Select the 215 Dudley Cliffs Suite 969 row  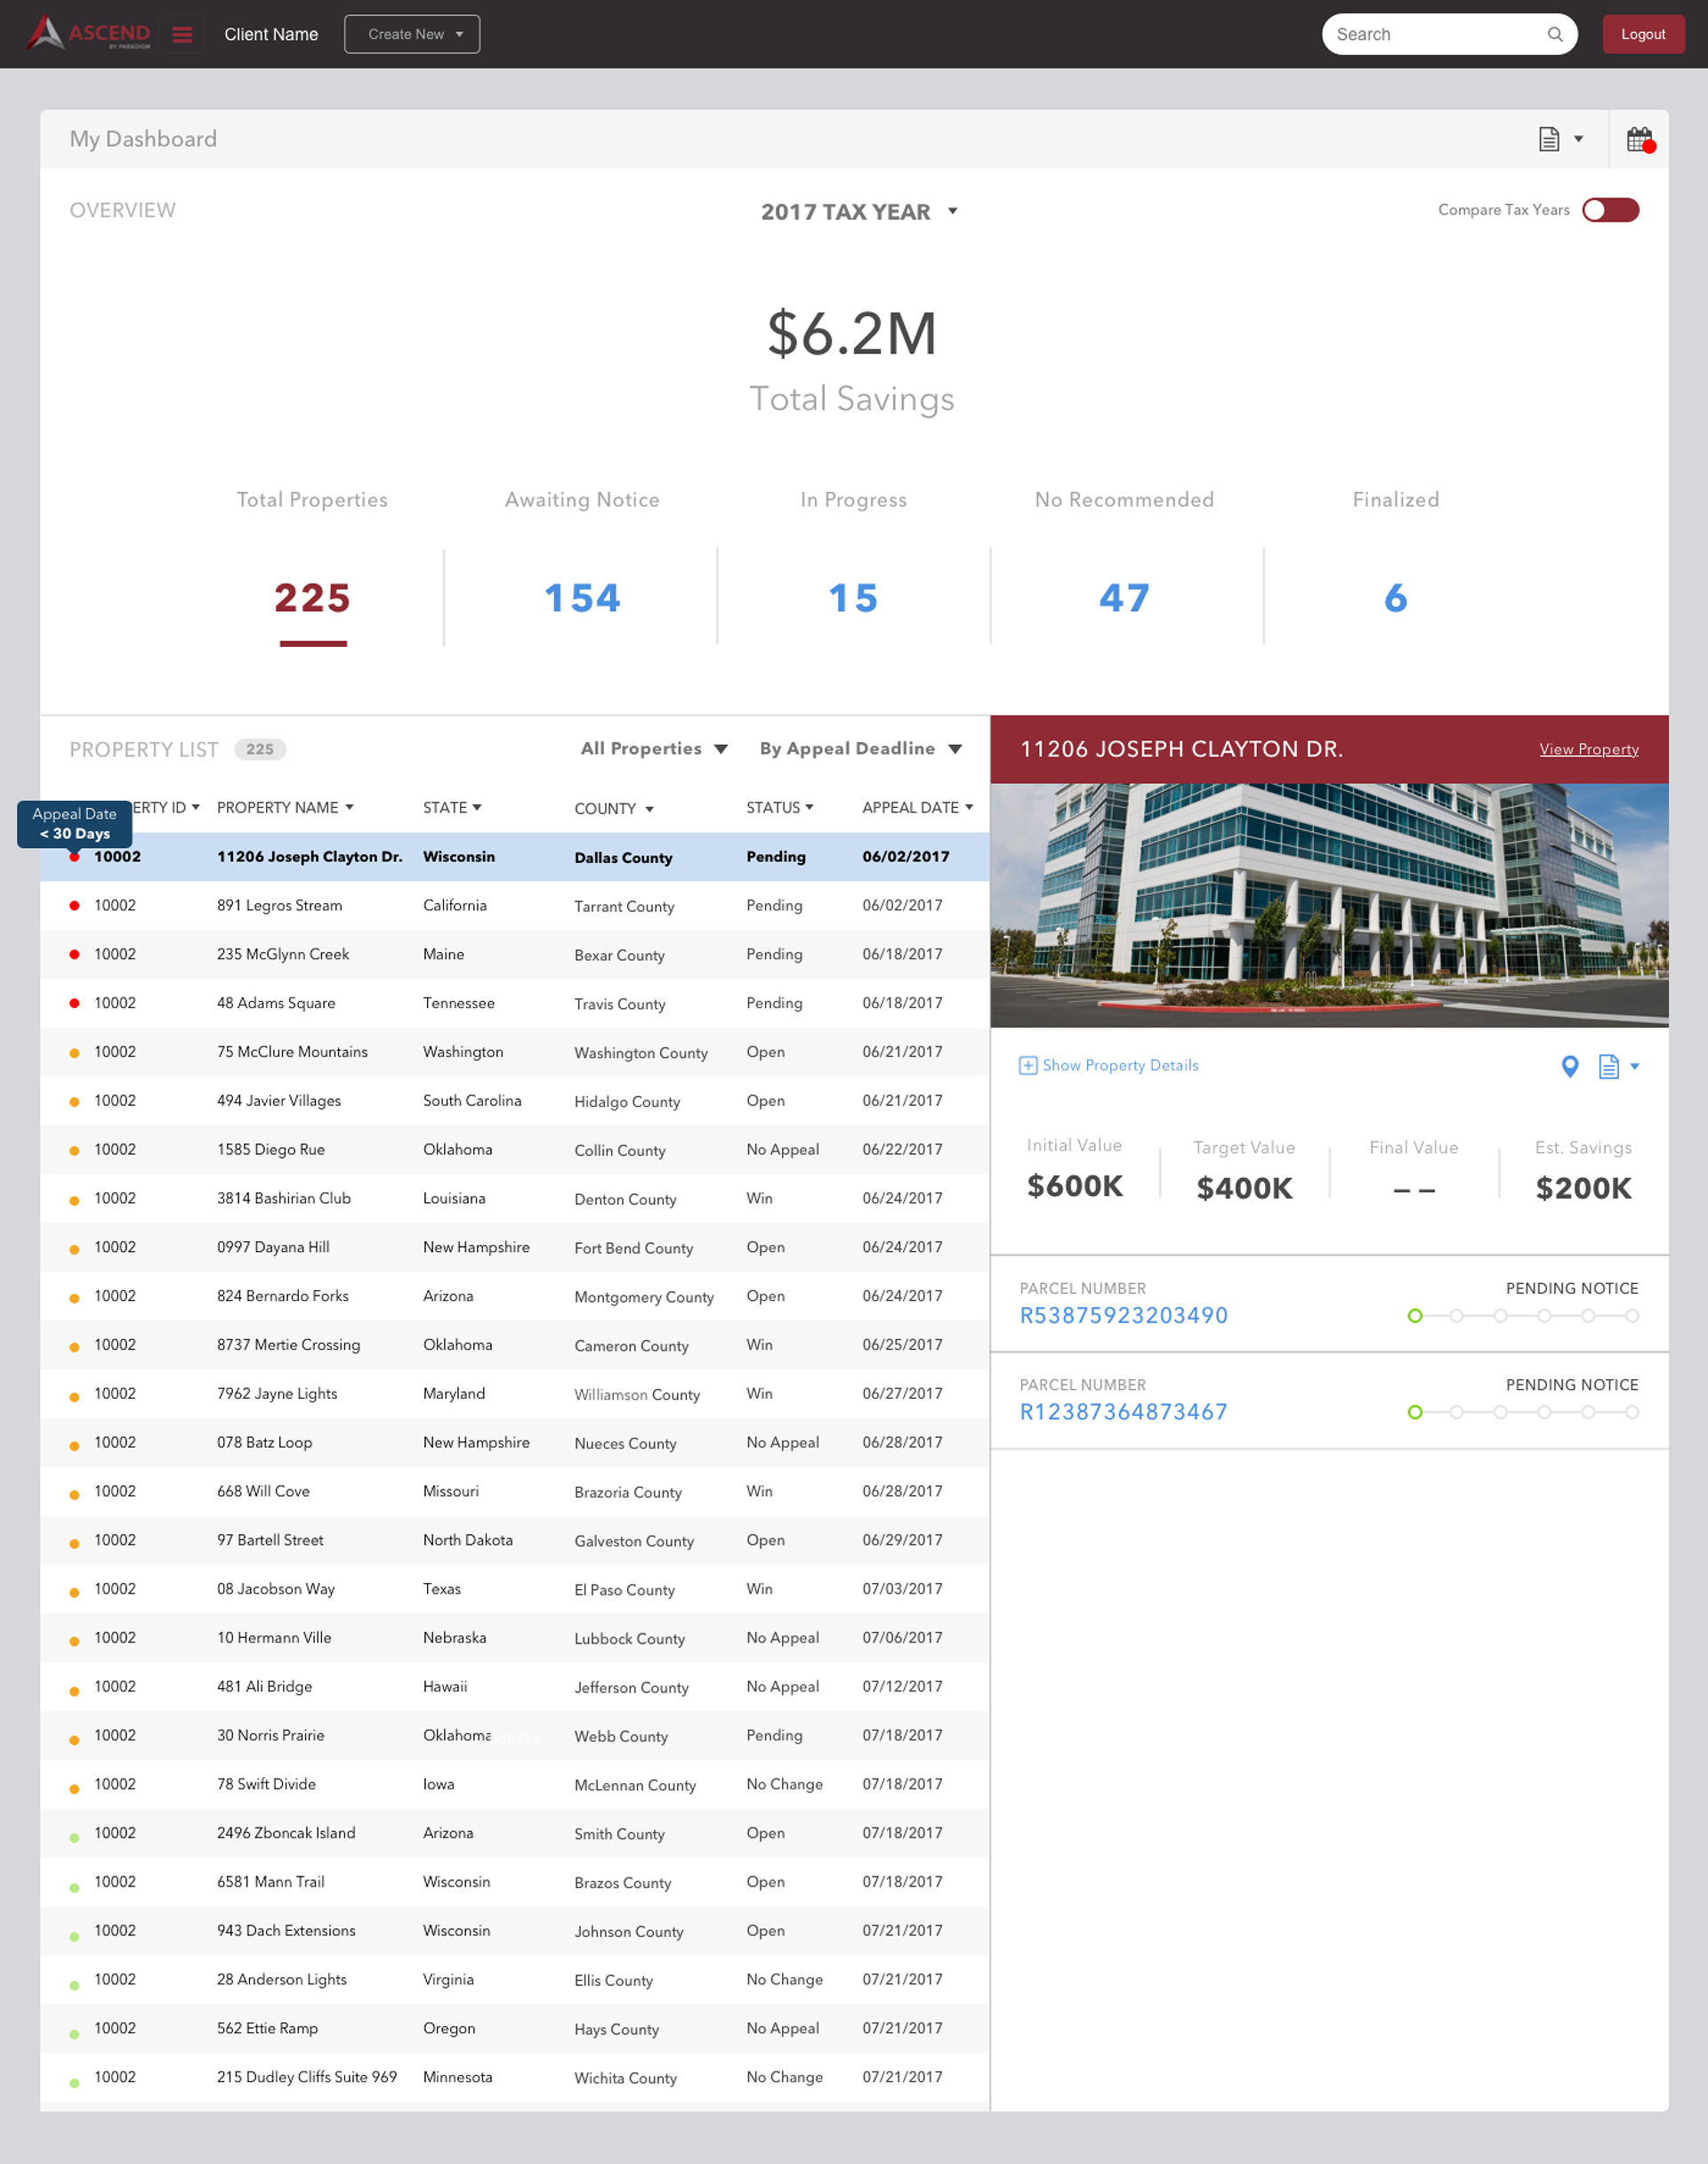(514, 2077)
